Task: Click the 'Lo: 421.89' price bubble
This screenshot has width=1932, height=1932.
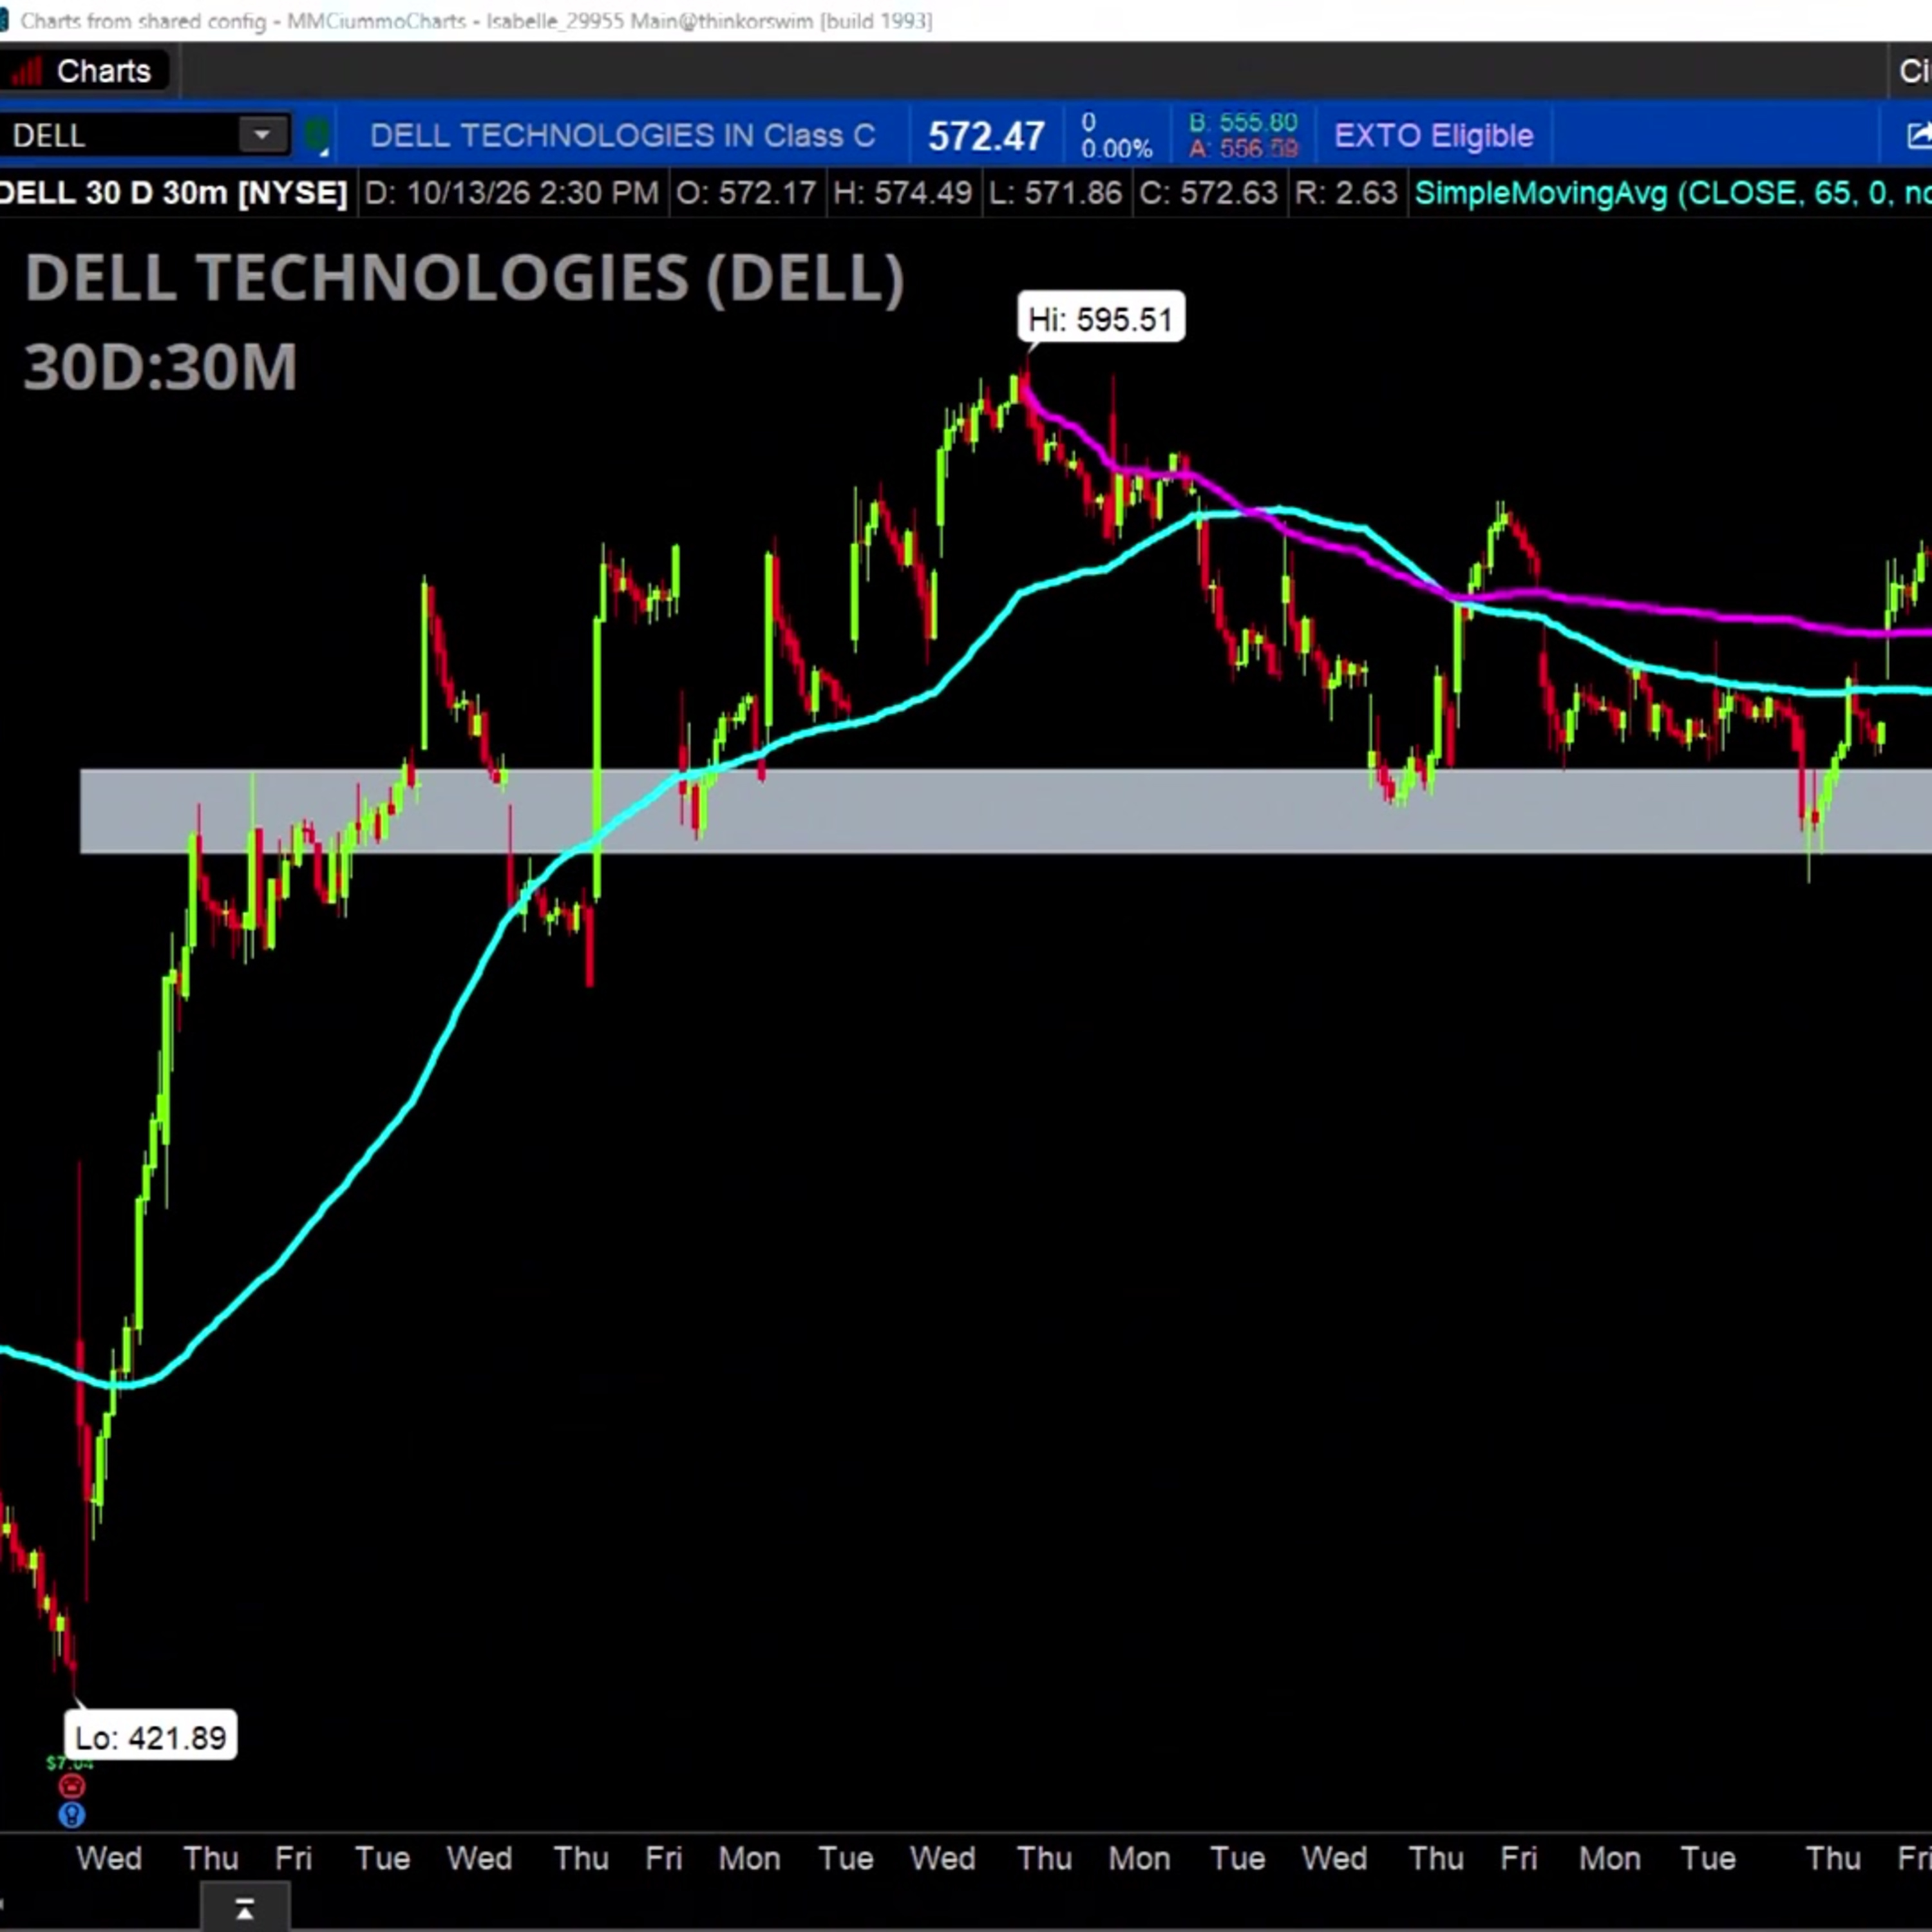Action: coord(151,1737)
